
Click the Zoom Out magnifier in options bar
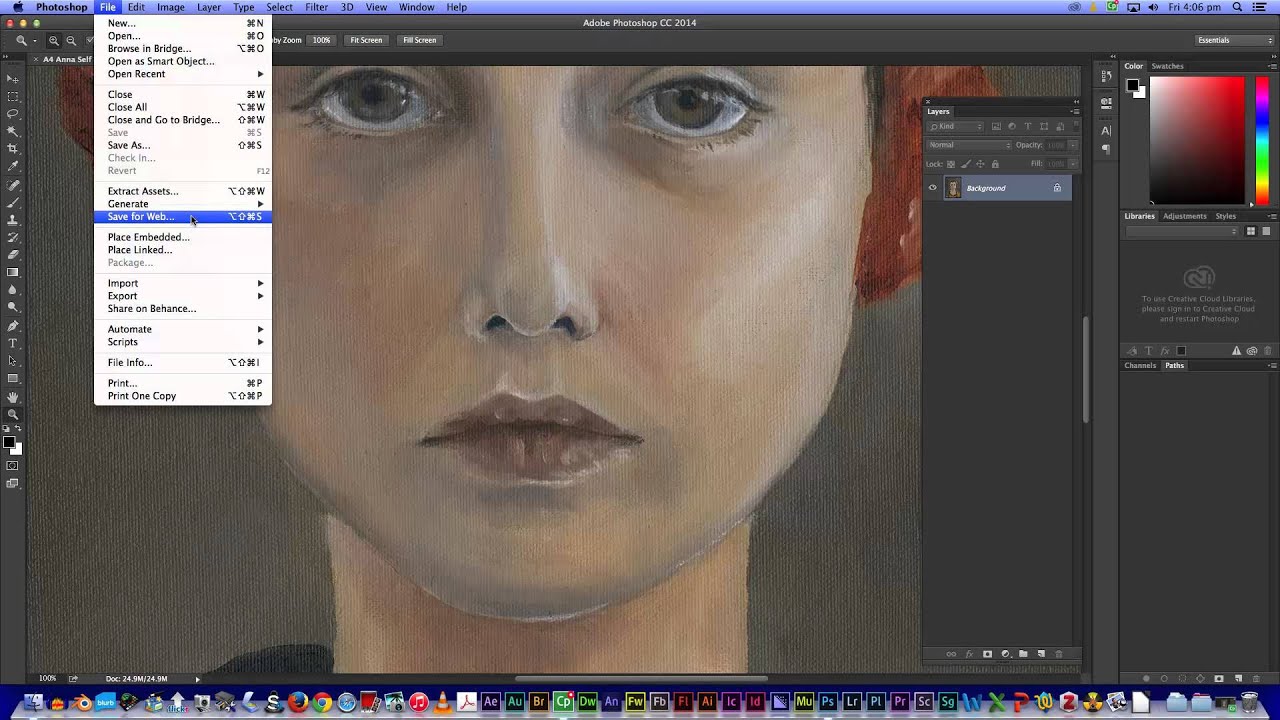pyautogui.click(x=71, y=40)
